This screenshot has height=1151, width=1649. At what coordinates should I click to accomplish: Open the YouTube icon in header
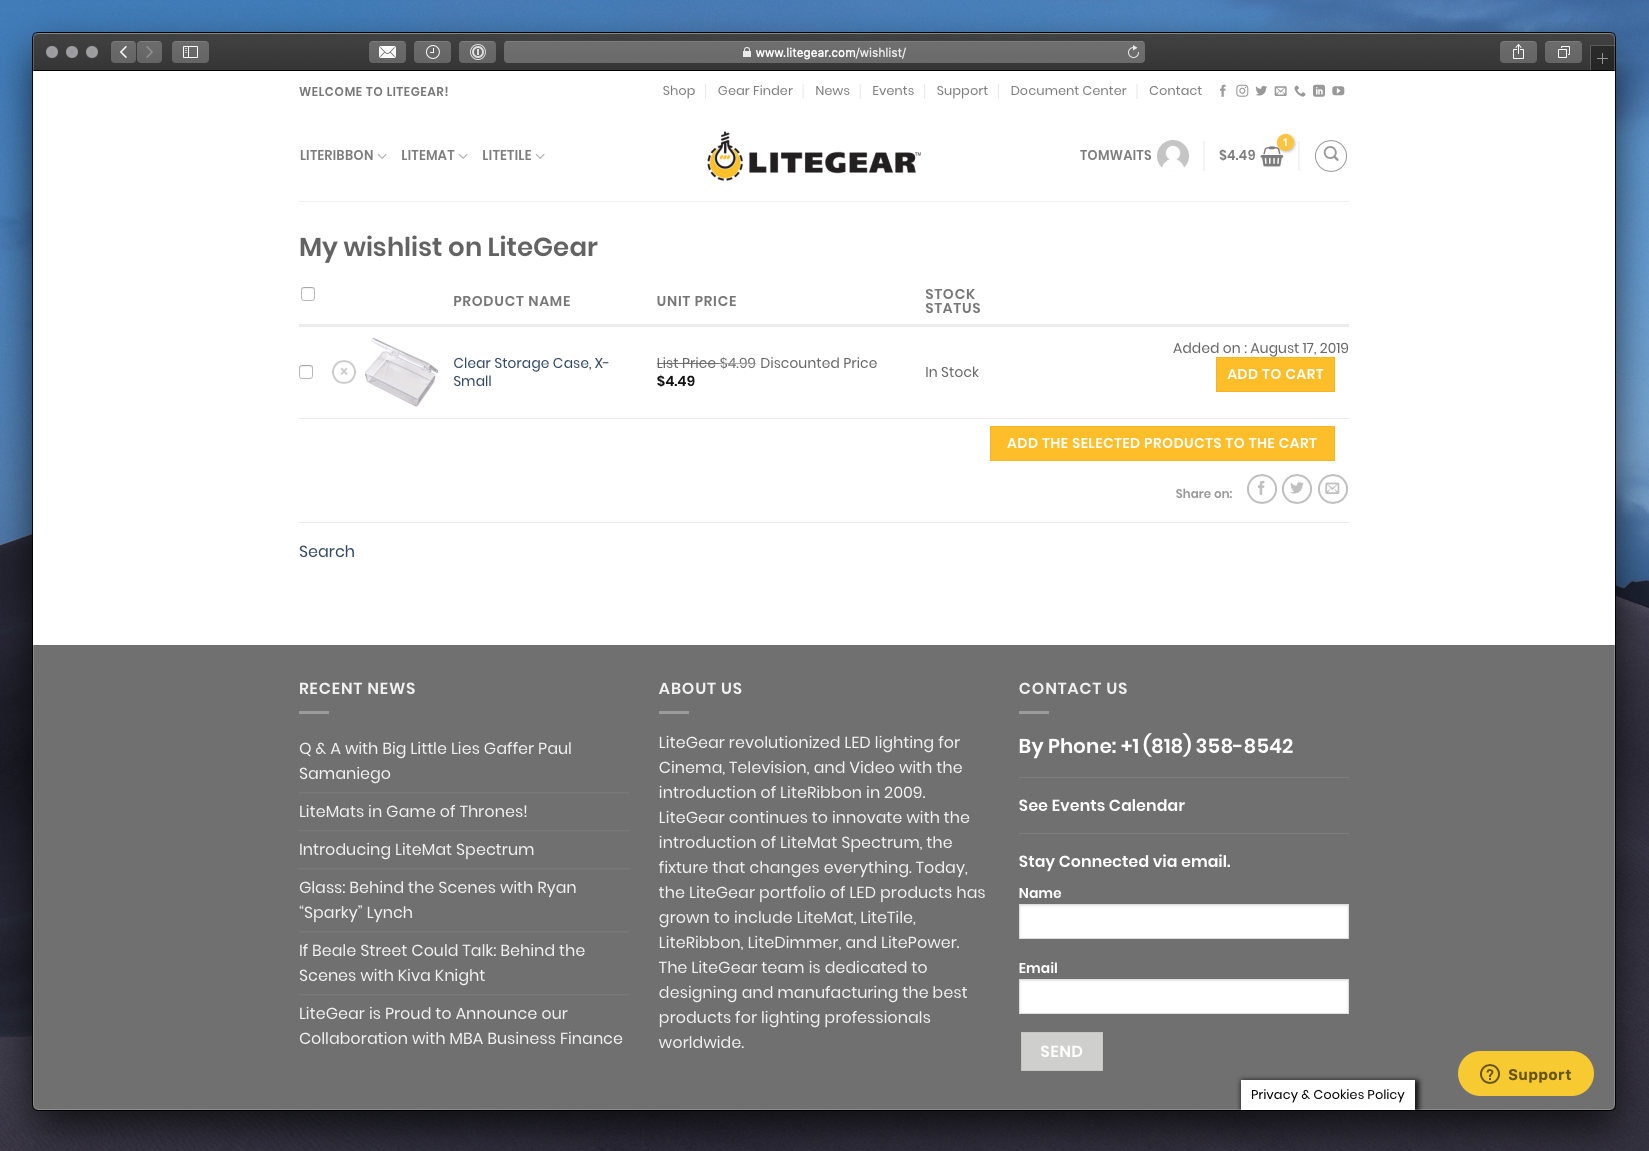(x=1338, y=91)
